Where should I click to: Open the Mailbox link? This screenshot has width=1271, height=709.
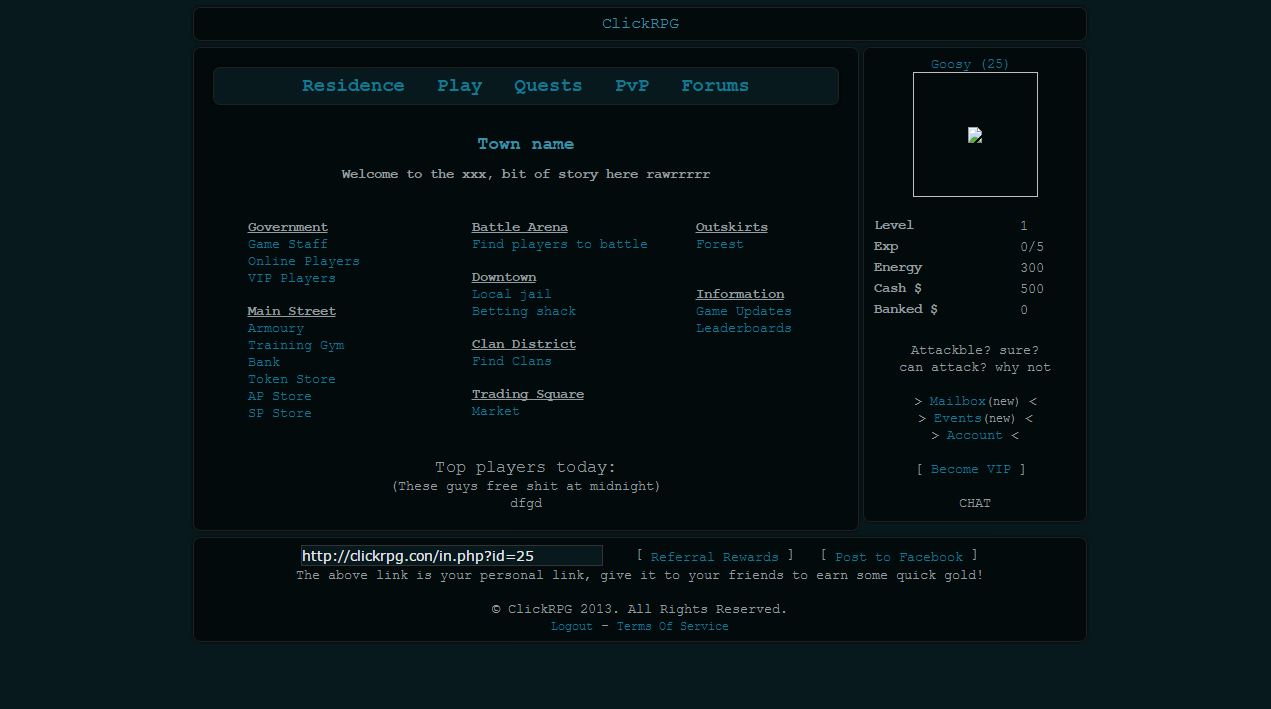[957, 401]
